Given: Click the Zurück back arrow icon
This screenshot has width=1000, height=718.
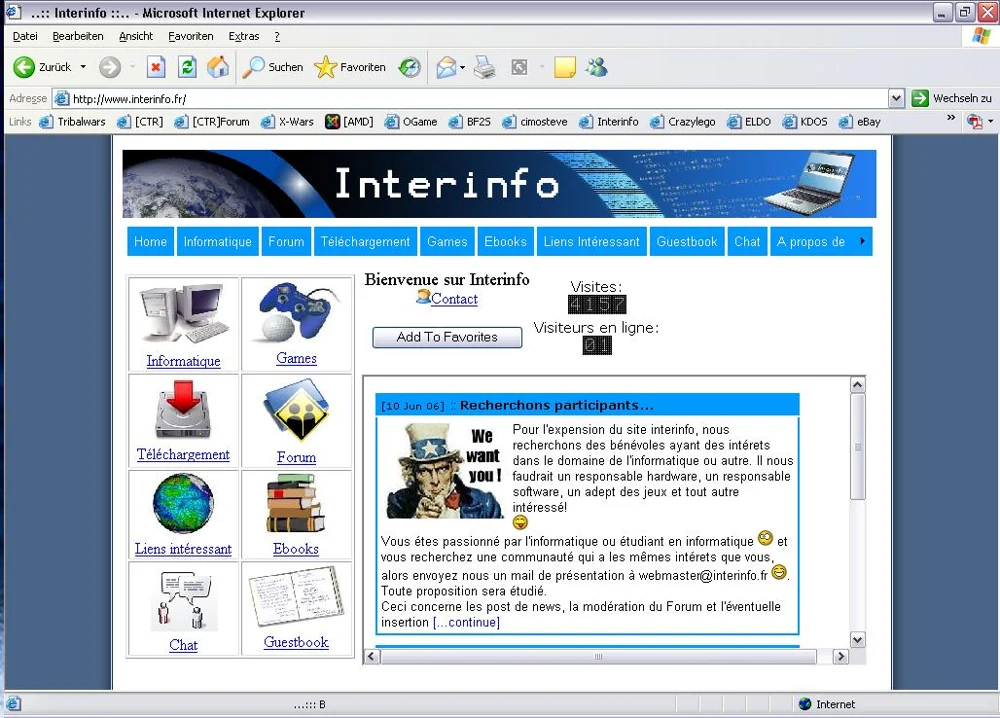Looking at the screenshot, I should (x=24, y=67).
